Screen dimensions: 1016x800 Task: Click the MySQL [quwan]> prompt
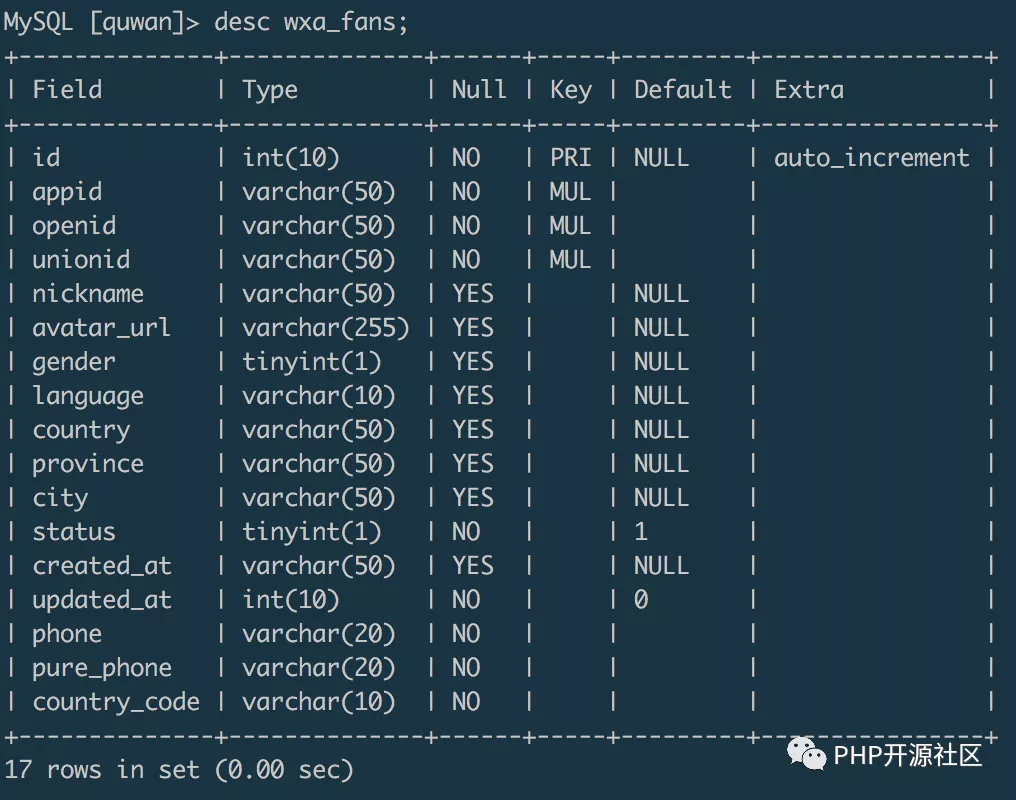(102, 23)
